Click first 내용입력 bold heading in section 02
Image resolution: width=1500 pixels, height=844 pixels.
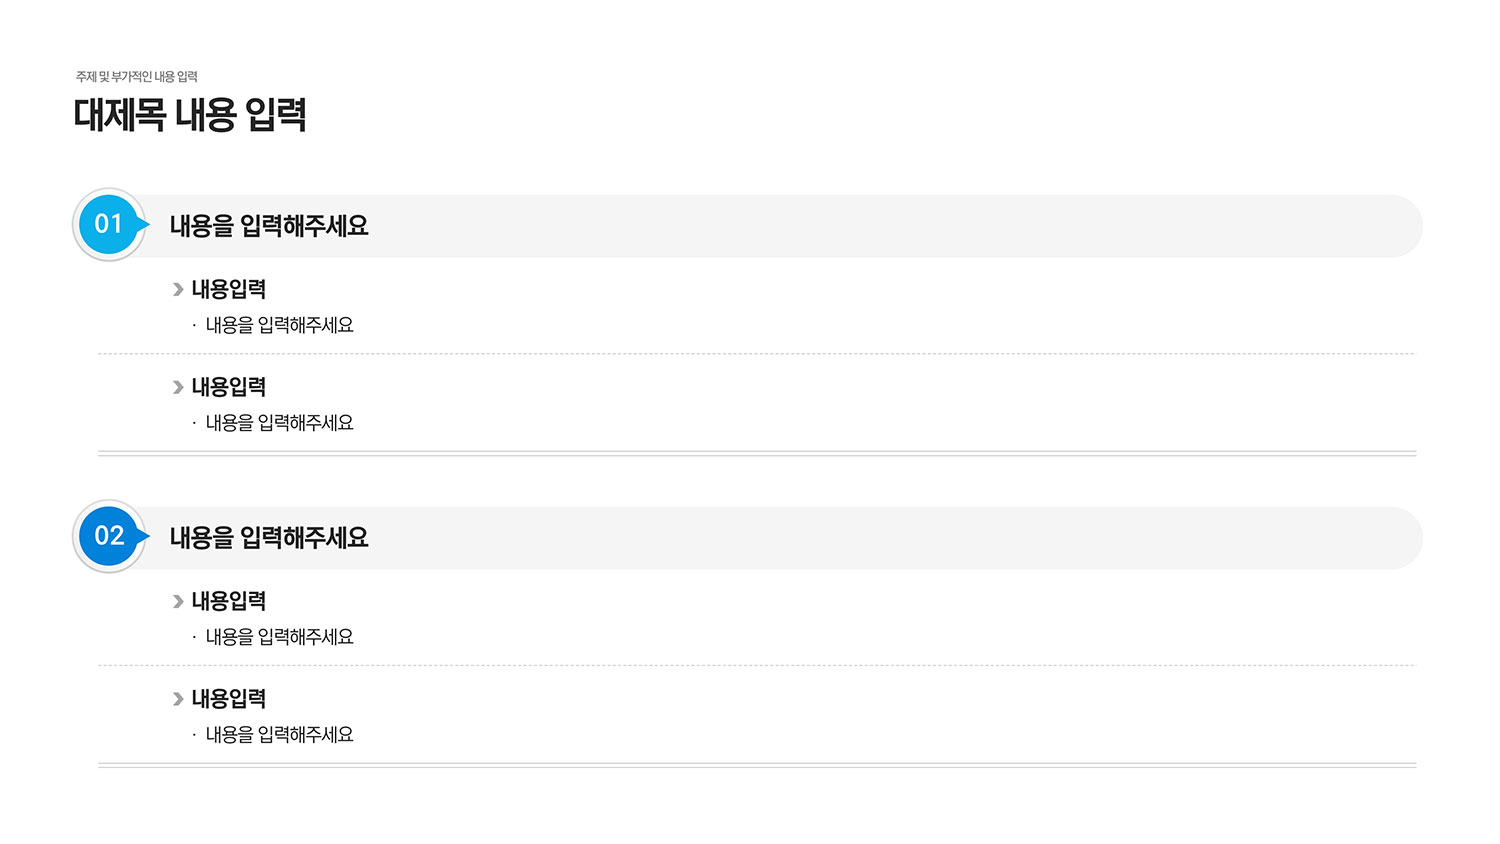click(x=229, y=601)
